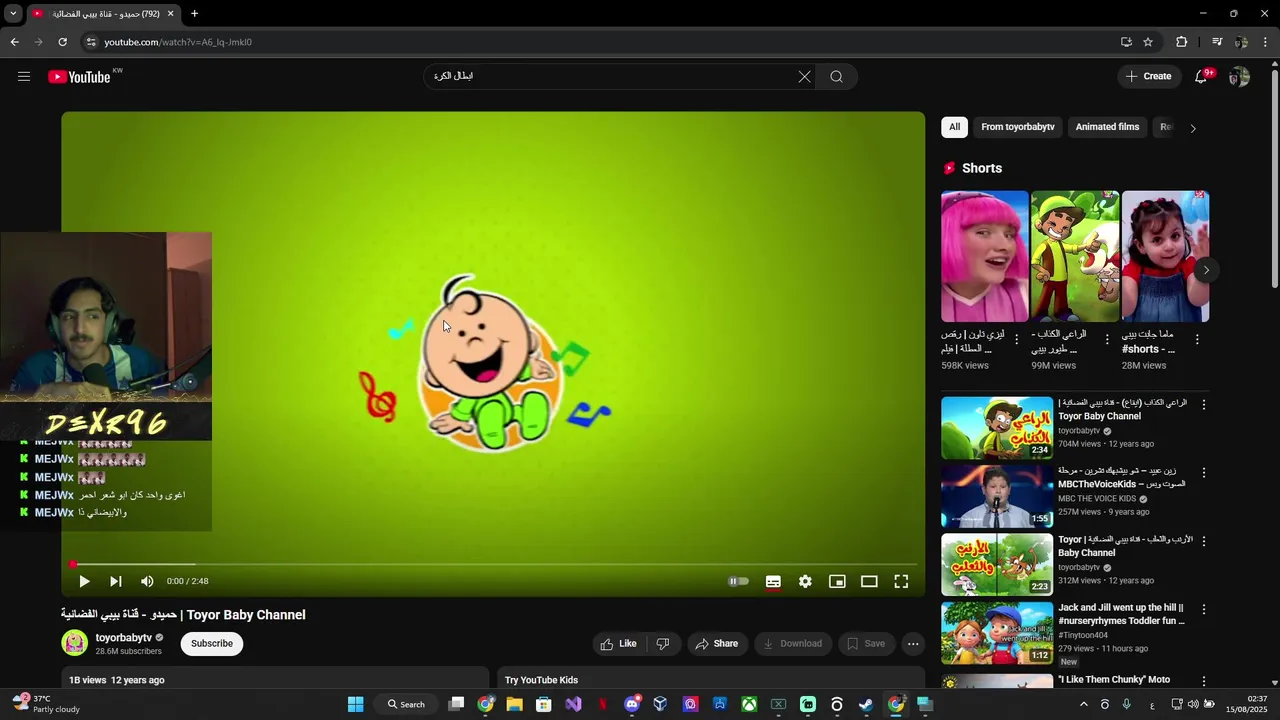Screen dimensions: 1280x720
Task: Open the Chrome extensions puzzle icon
Action: [1181, 42]
